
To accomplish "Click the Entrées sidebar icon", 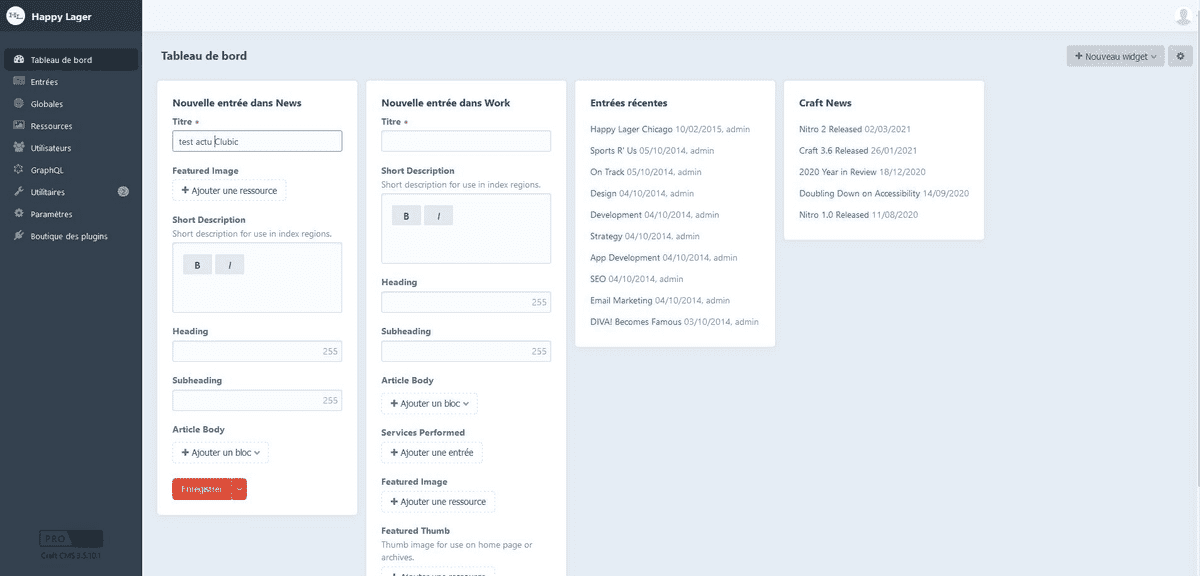I will 19,82.
